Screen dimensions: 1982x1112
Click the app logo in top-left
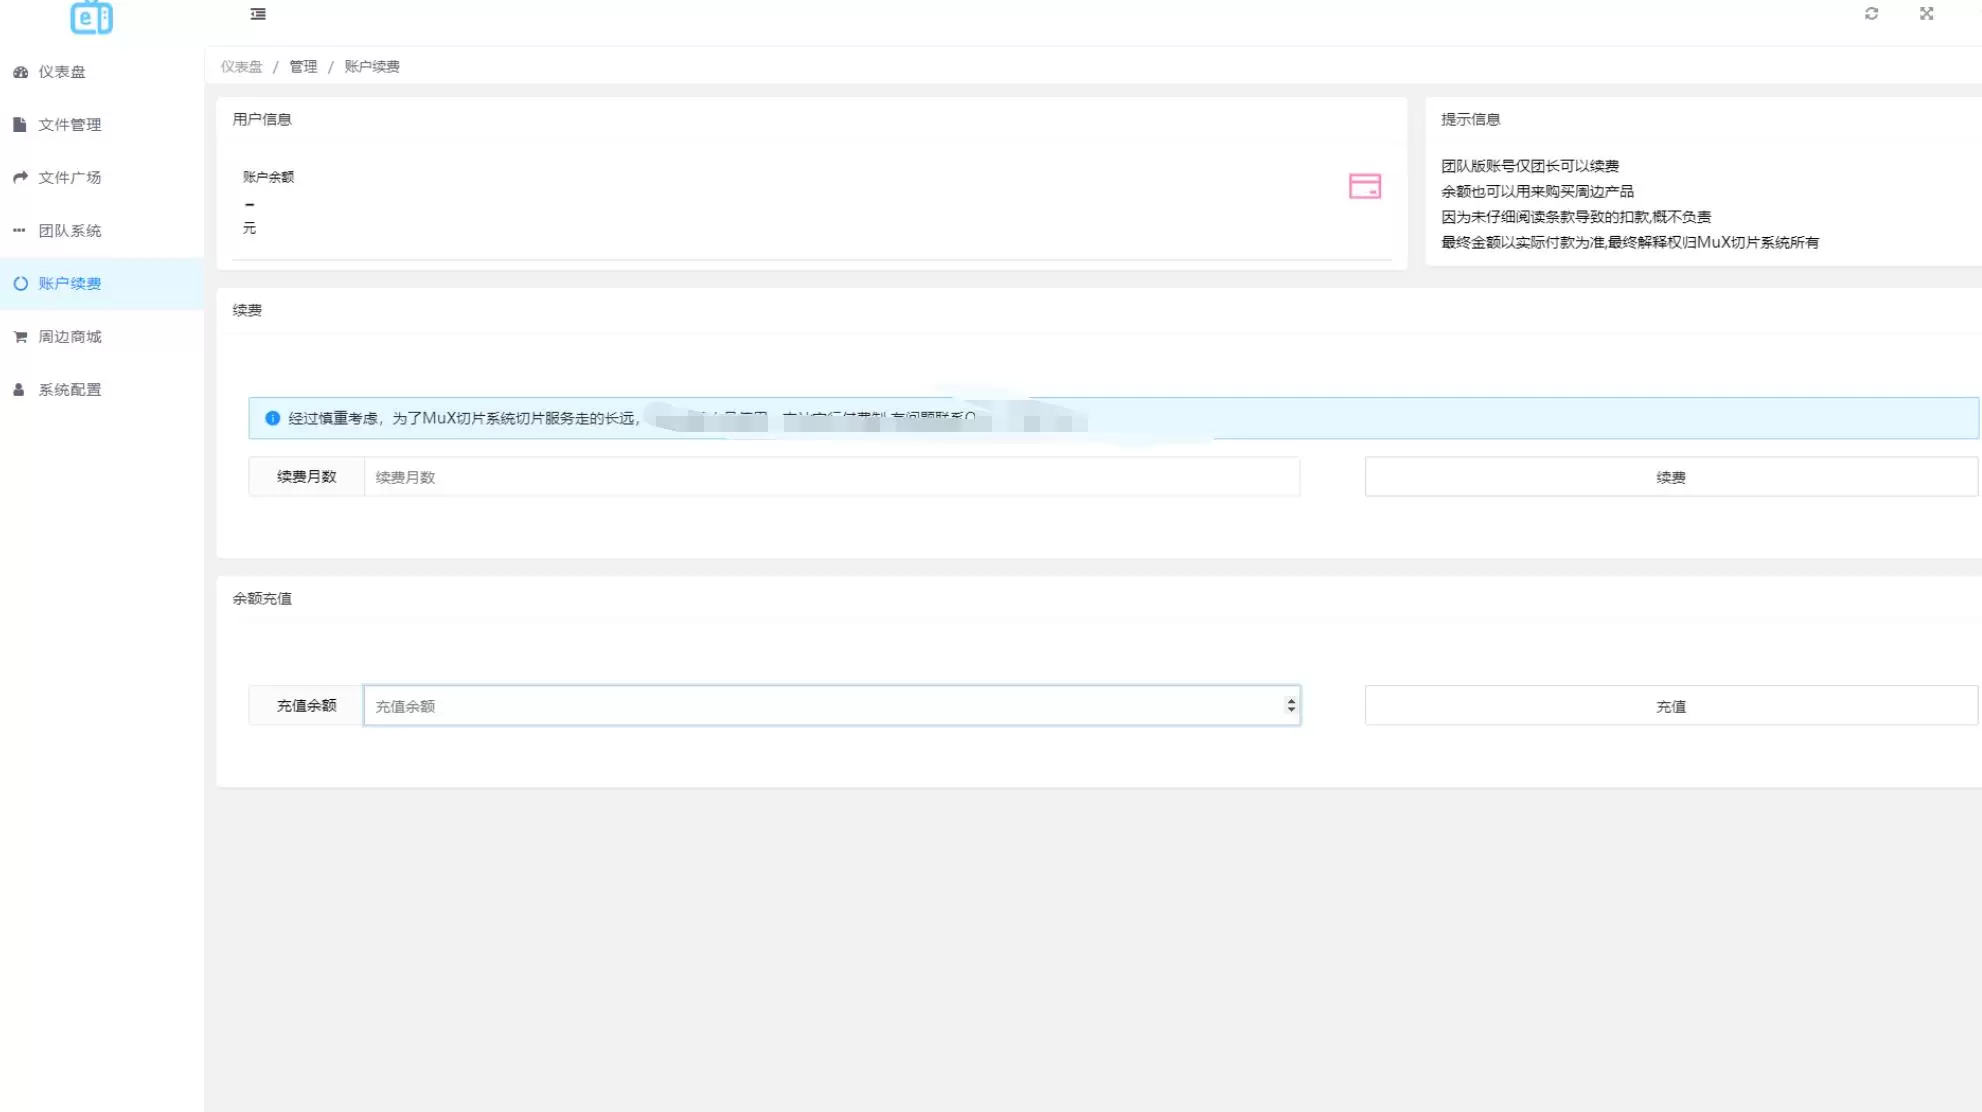91,16
